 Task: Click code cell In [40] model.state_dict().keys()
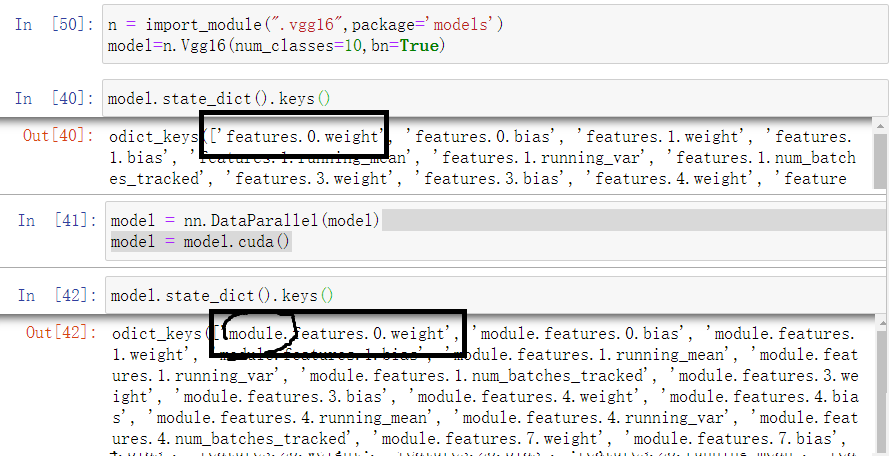[x=495, y=98]
